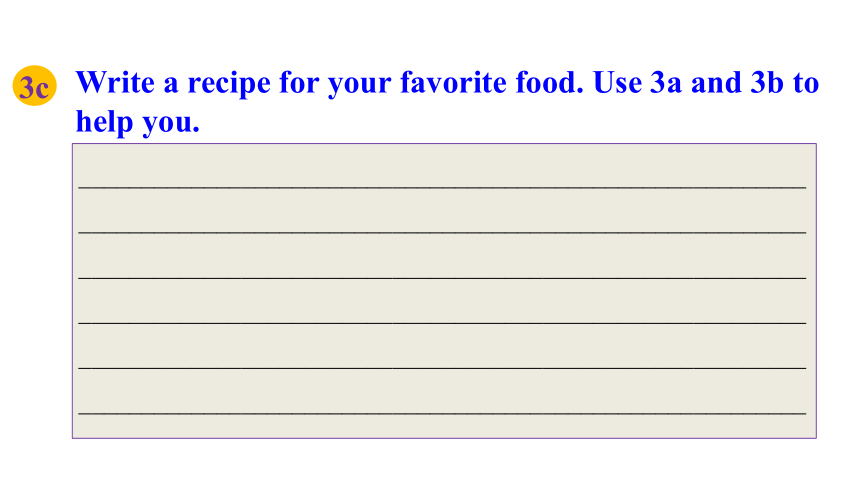The height and width of the screenshot is (484, 860).
Task: Click the word "to" ending the first line
Action: [806, 83]
